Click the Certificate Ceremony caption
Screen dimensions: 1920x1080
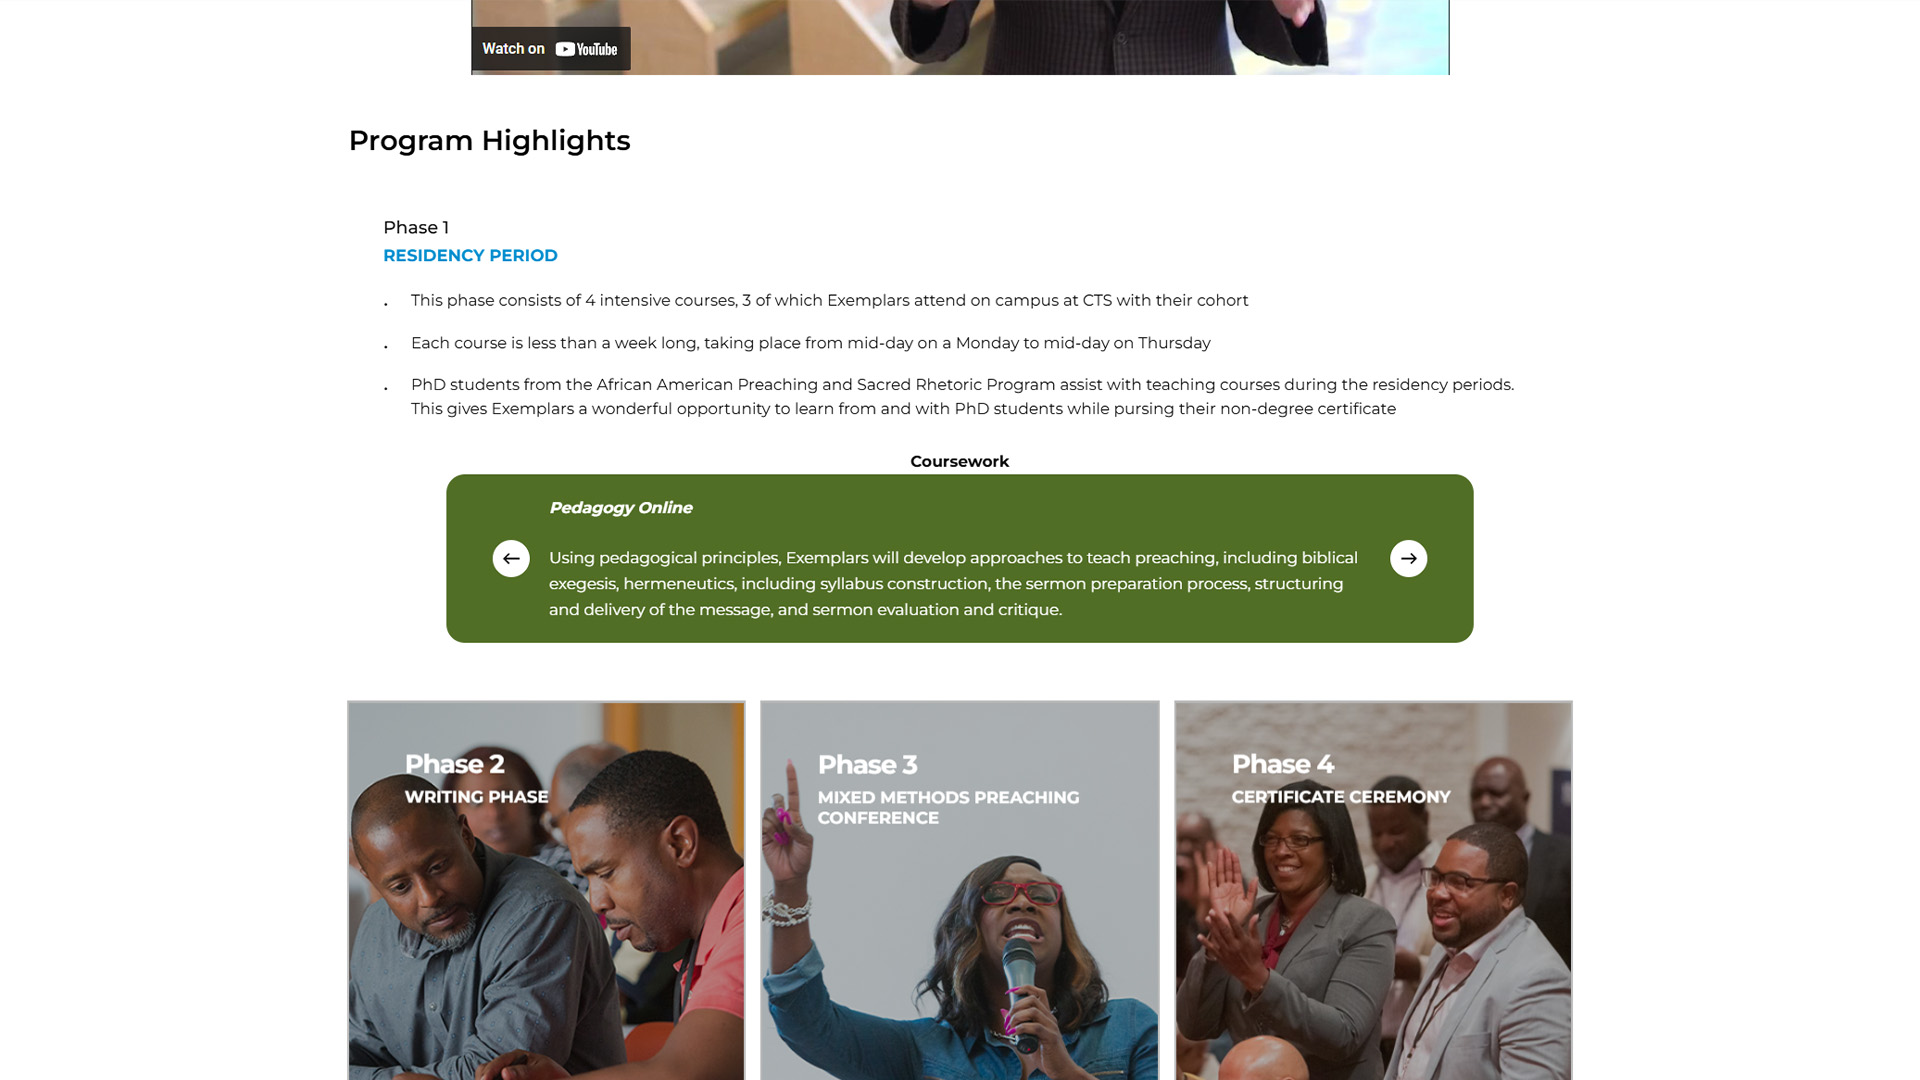pos(1340,797)
